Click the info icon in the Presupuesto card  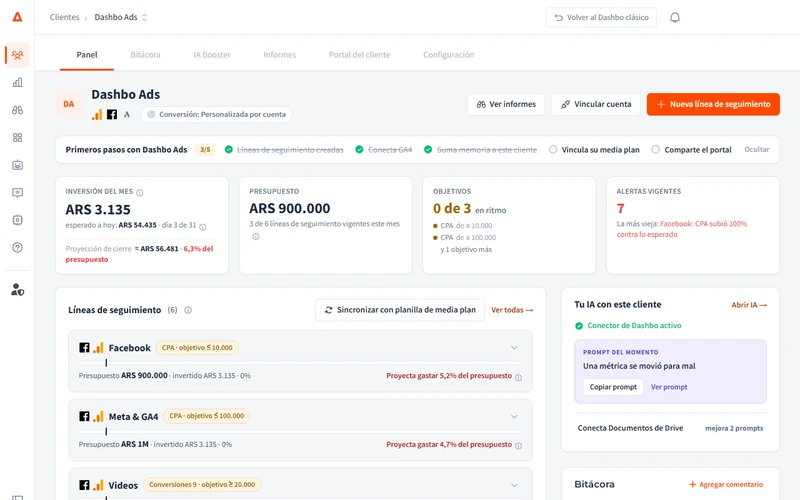coord(256,237)
